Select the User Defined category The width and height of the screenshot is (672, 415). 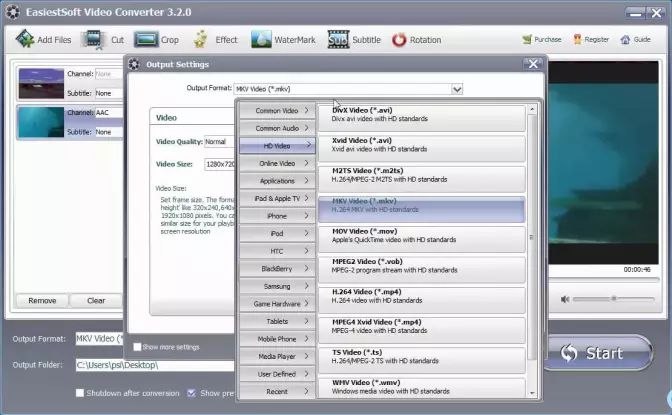pos(277,374)
